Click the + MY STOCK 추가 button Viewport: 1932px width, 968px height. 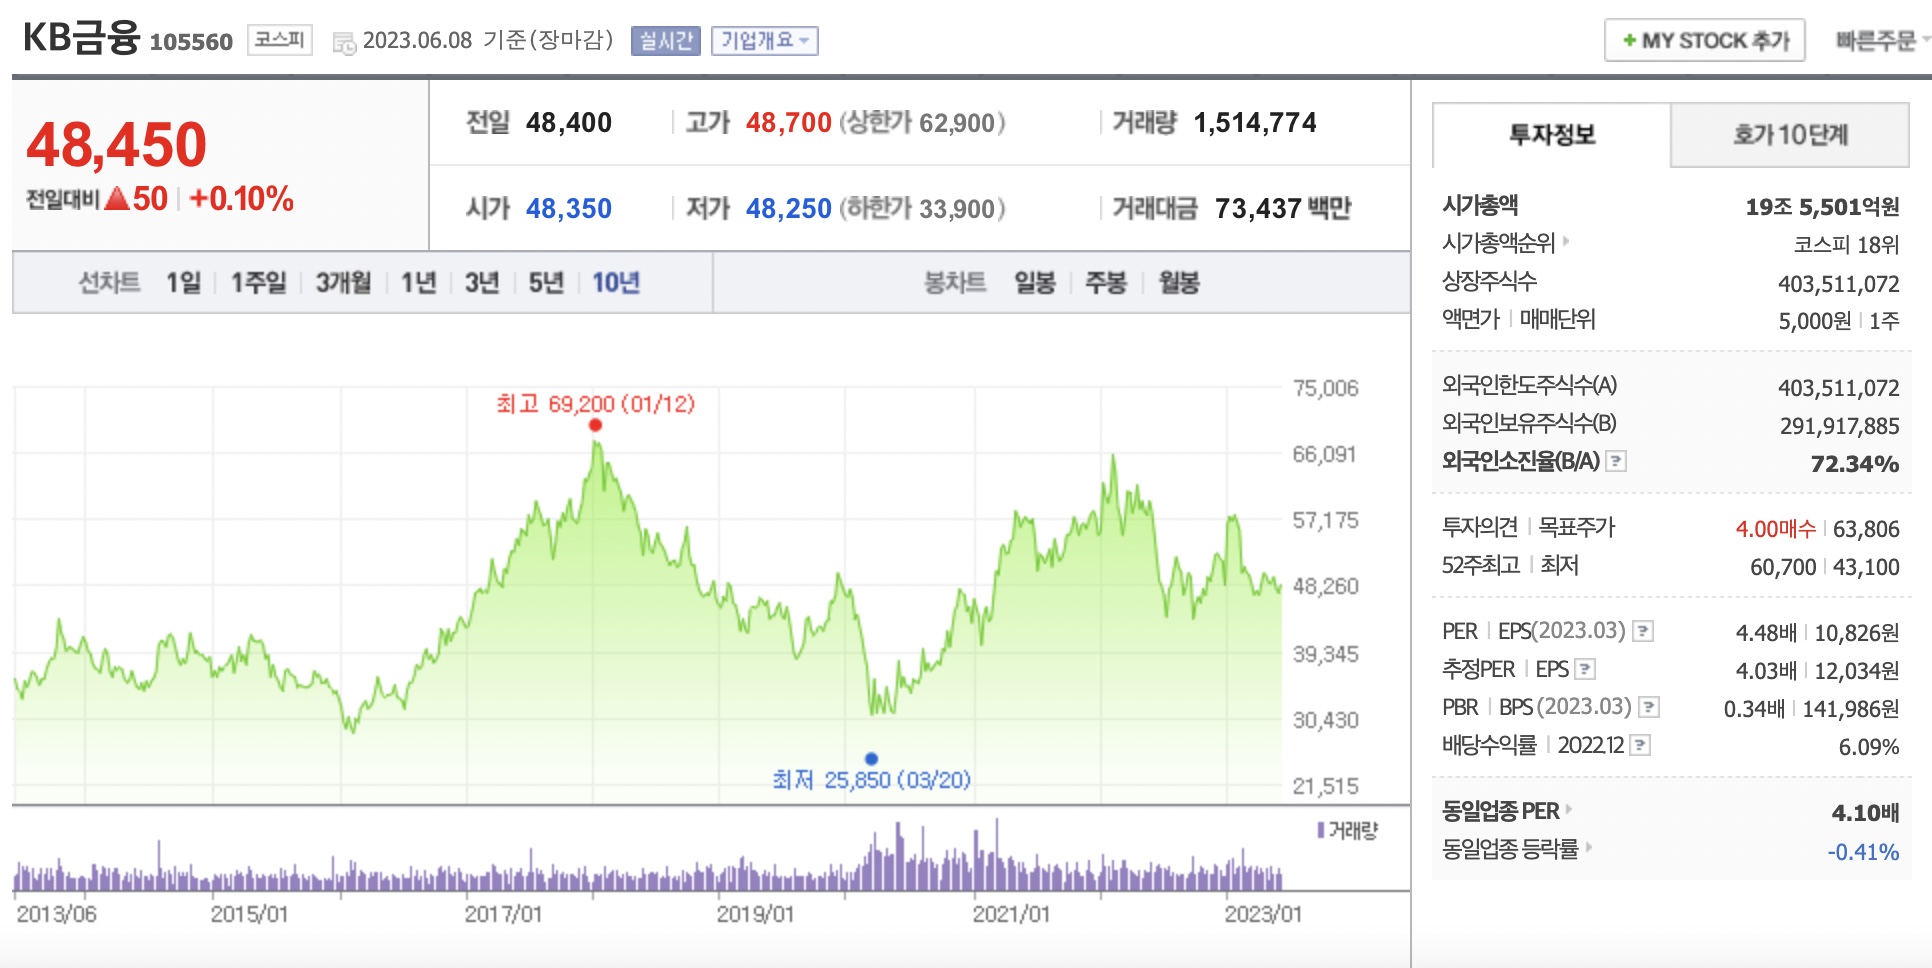[1705, 41]
